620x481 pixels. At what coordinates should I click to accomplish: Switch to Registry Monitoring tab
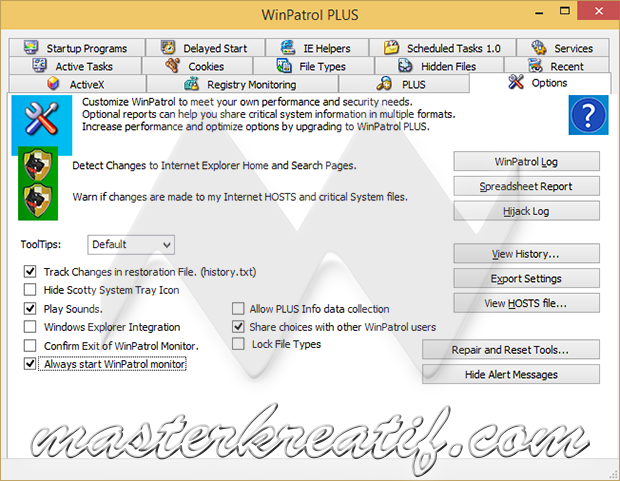point(242,84)
